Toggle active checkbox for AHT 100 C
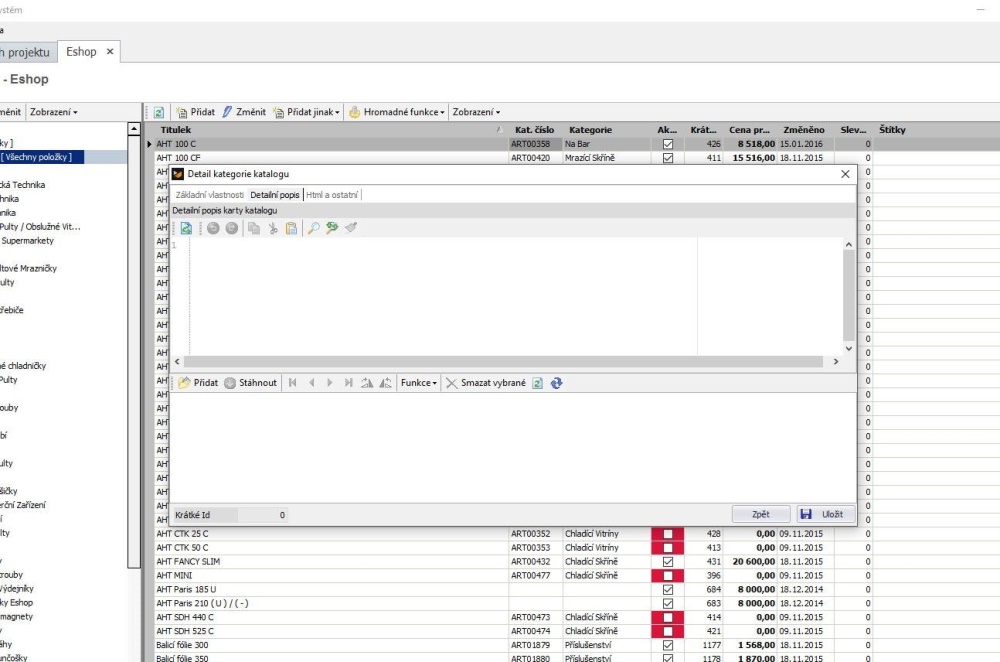The height and width of the screenshot is (662, 1000). (x=668, y=144)
